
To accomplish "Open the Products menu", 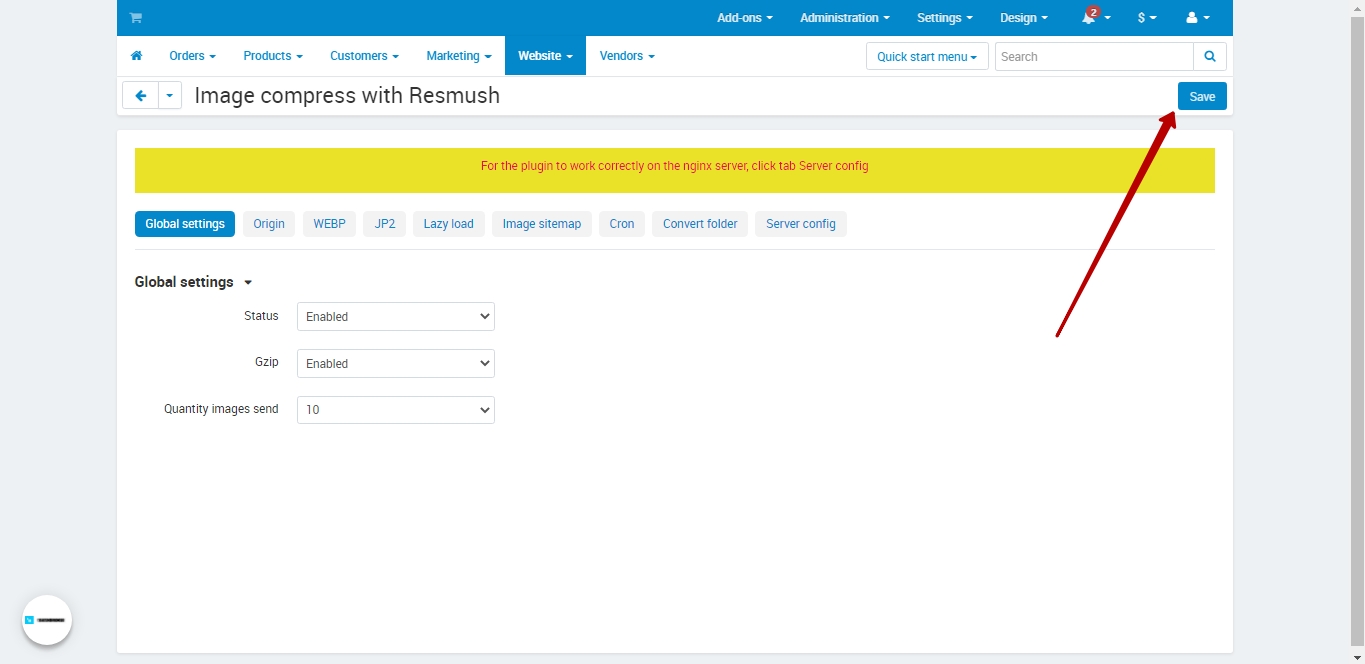I will 273,56.
